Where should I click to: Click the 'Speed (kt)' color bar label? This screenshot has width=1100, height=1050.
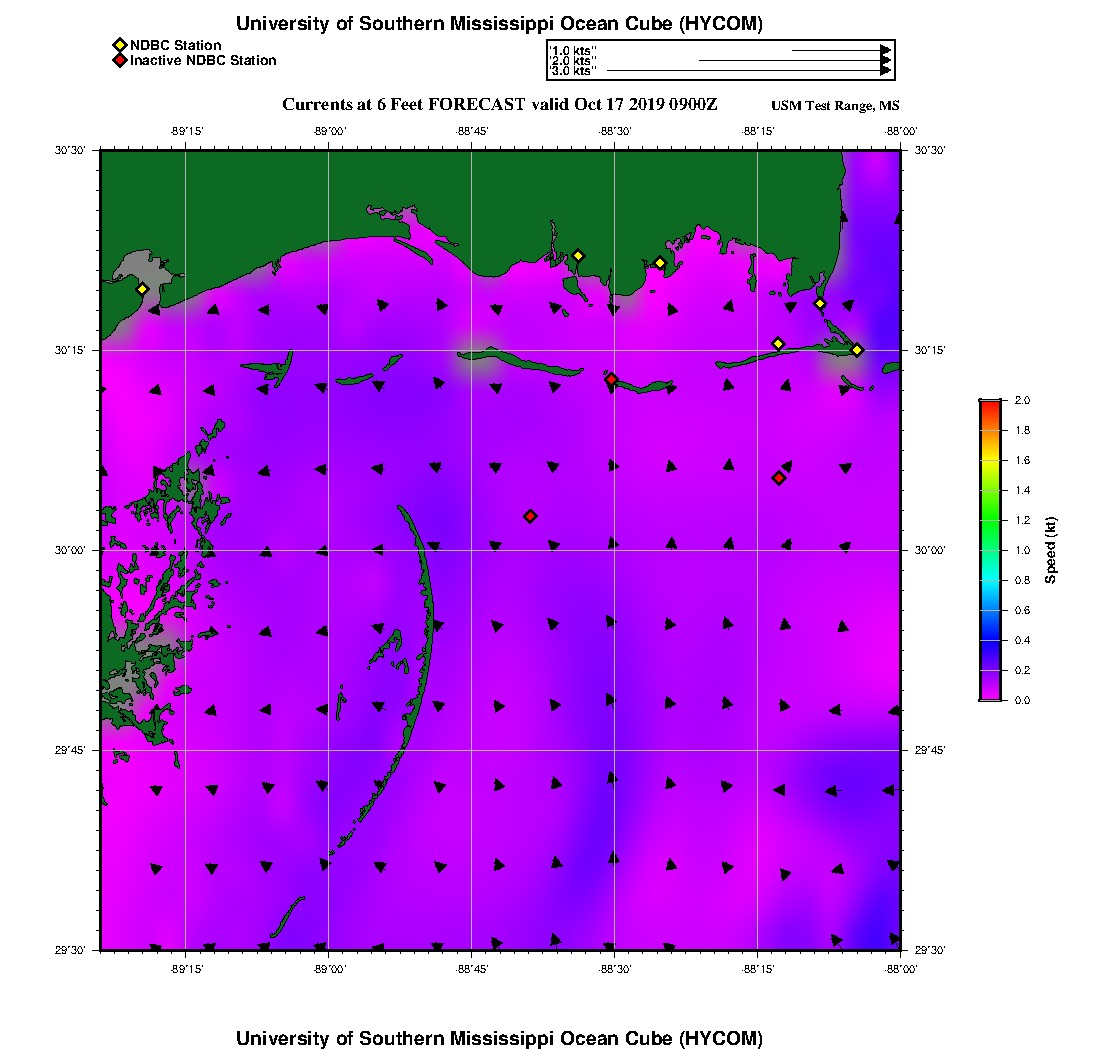click(1050, 551)
